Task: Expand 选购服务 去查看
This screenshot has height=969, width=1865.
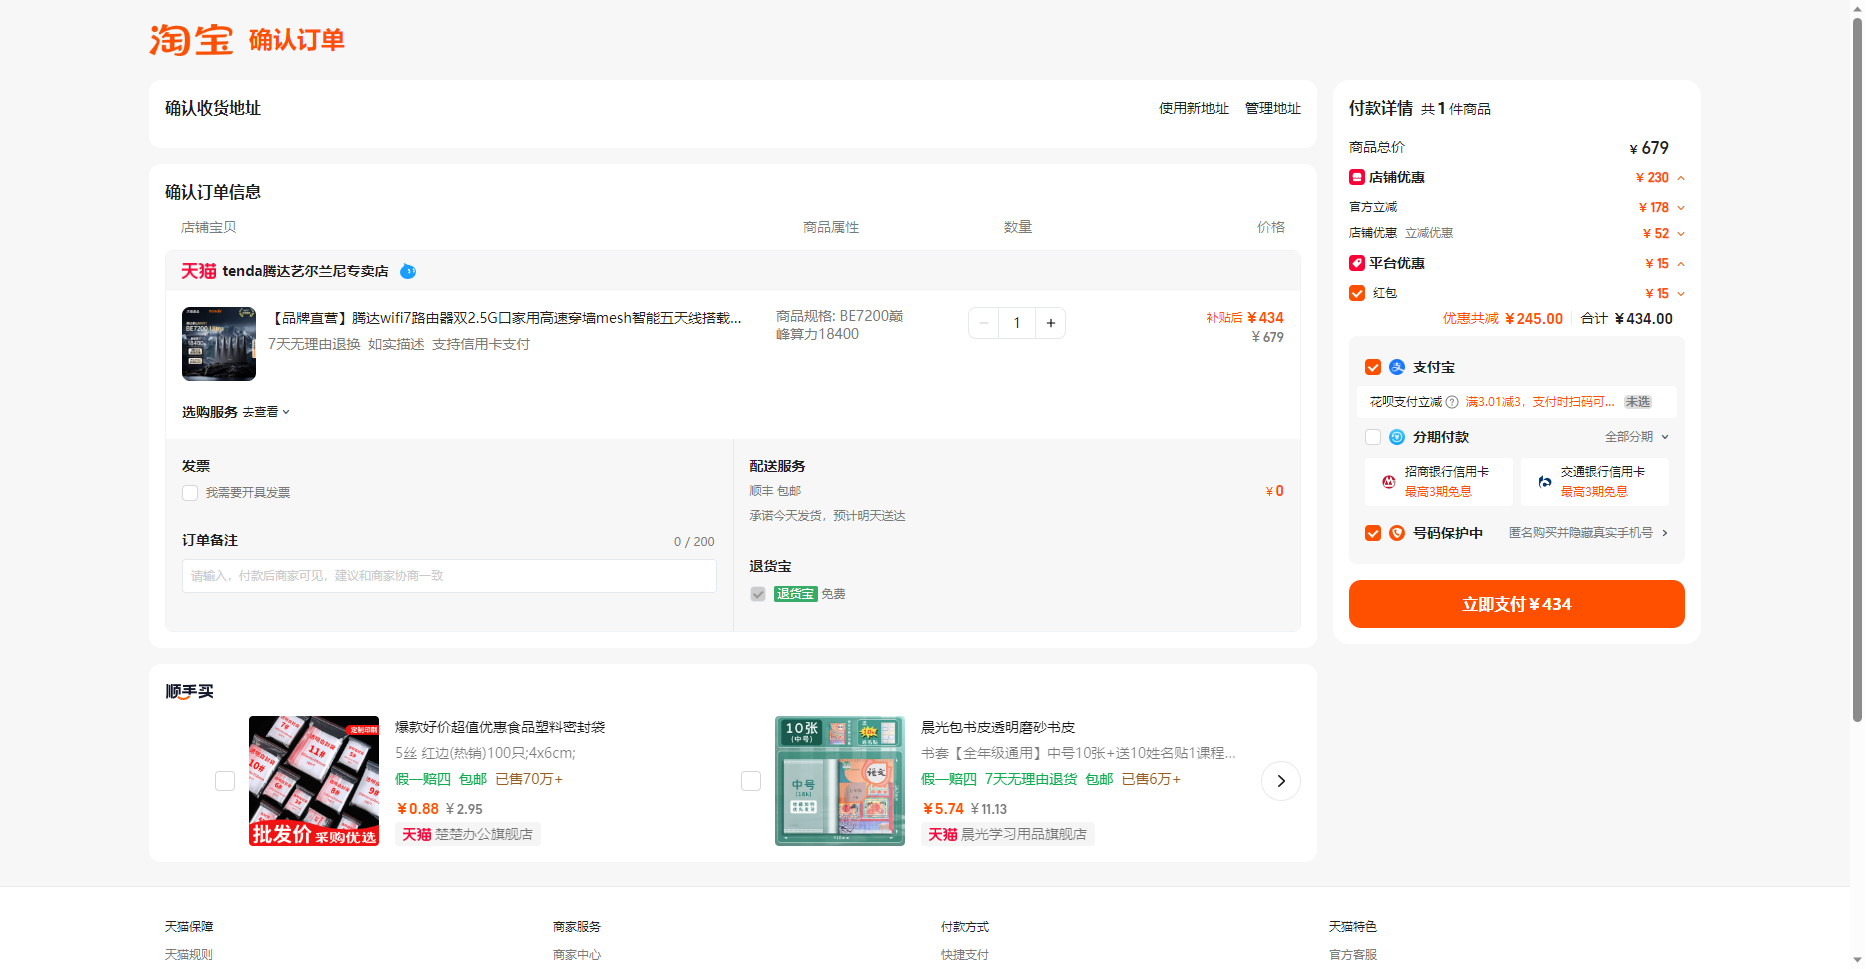Action: coord(266,412)
